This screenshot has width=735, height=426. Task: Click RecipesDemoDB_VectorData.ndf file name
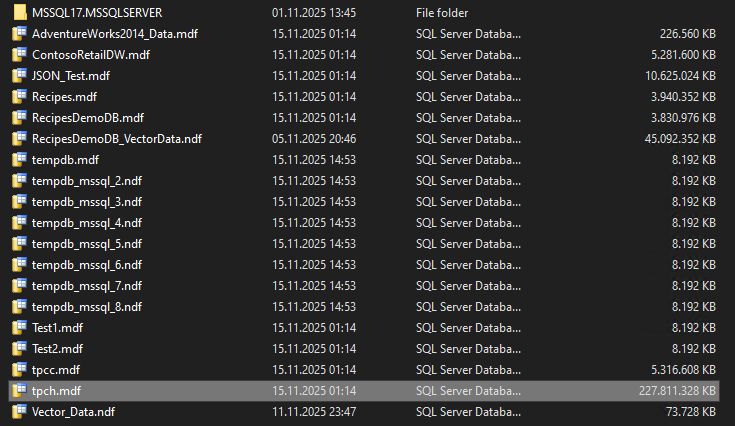117,139
